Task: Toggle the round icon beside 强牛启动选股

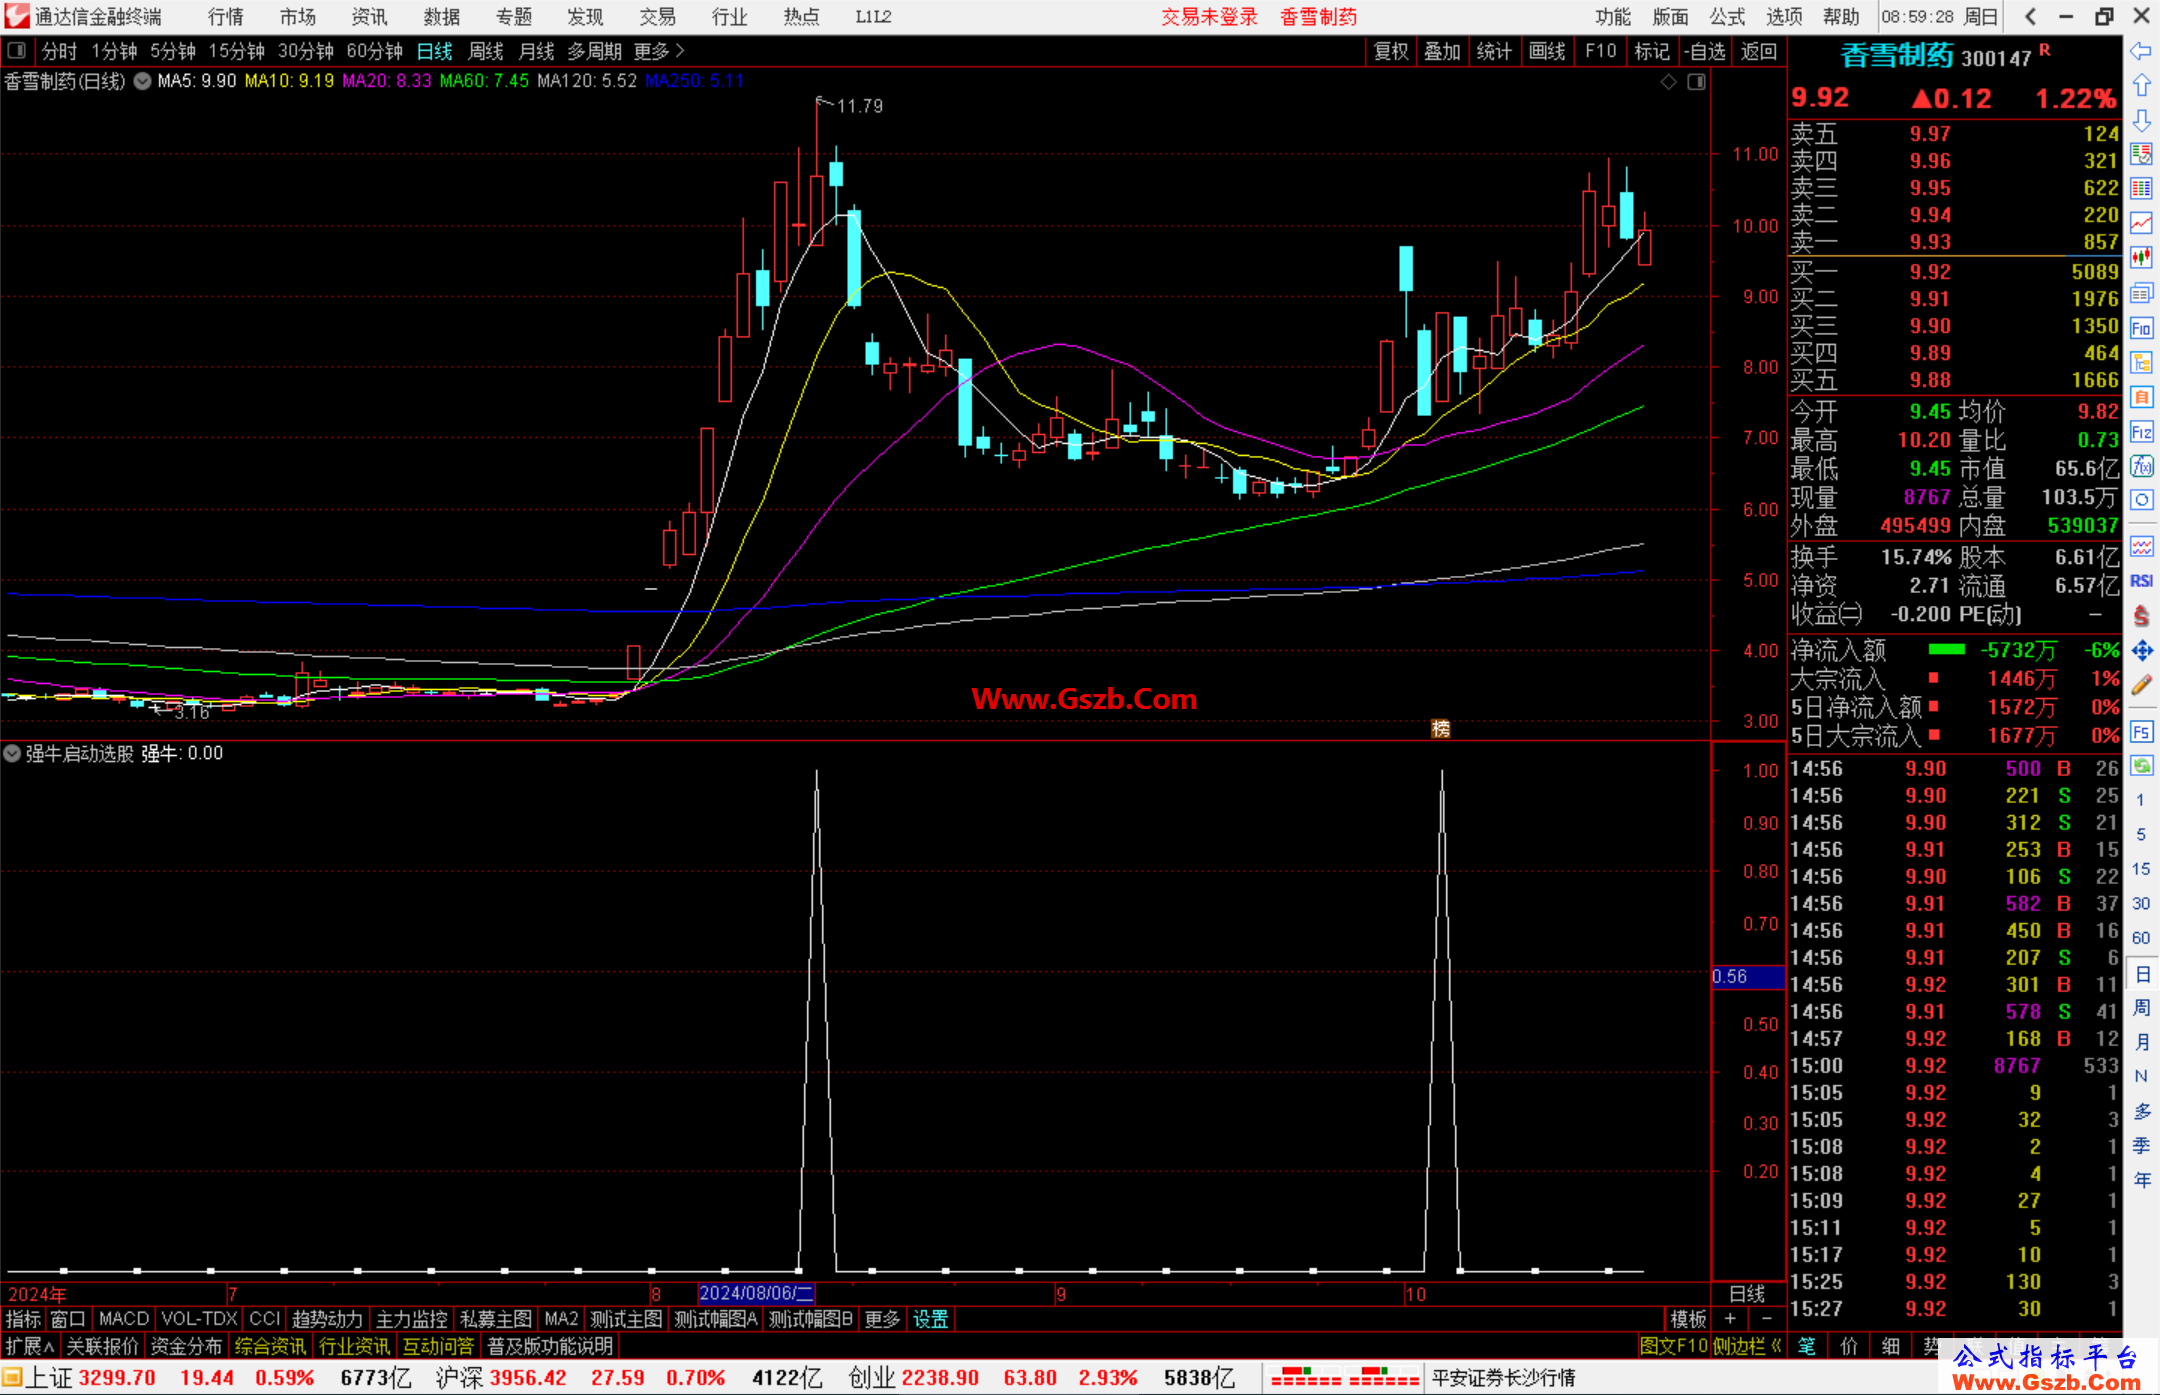Action: click(x=12, y=753)
